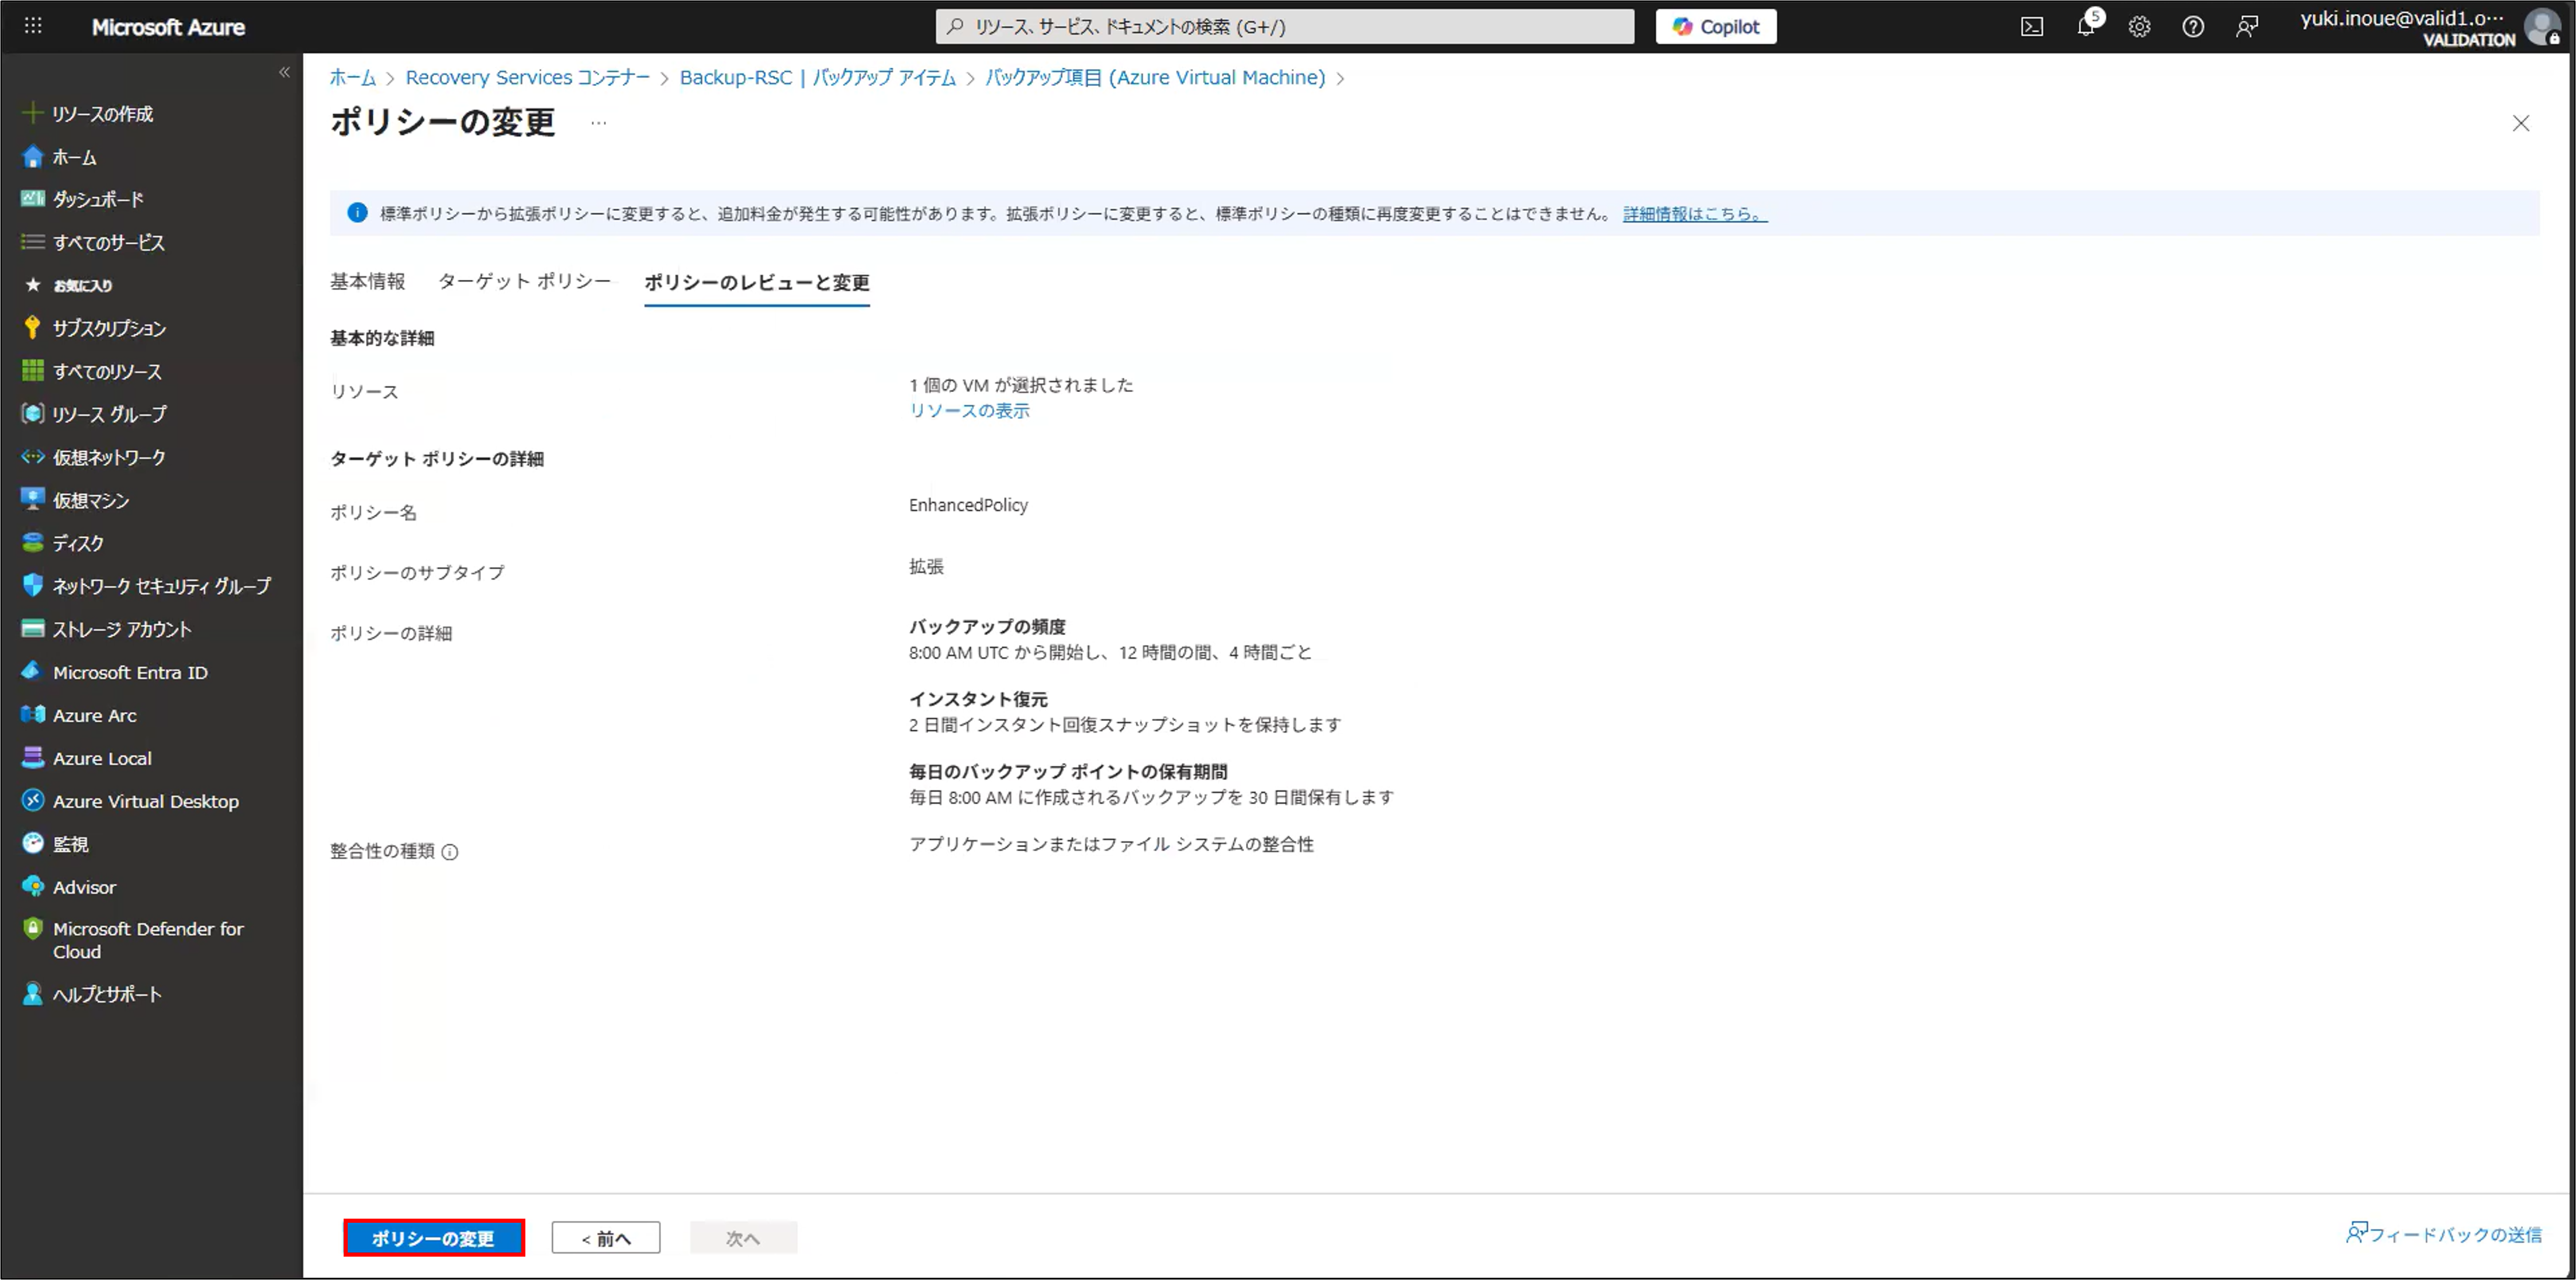Open Microsoft Entra ID from the sidebar
This screenshot has width=2576, height=1280.
130,672
